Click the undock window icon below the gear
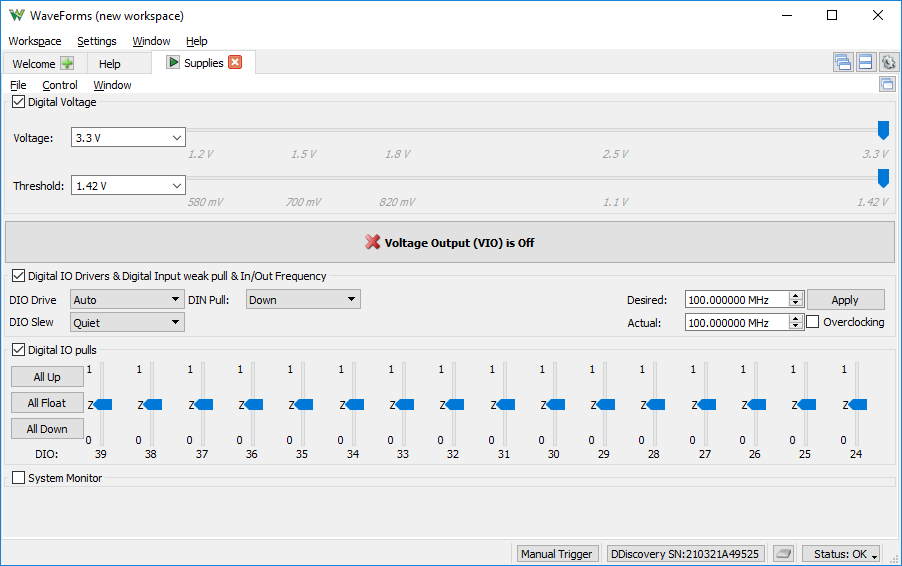The image size is (902, 566). pyautogui.click(x=887, y=85)
